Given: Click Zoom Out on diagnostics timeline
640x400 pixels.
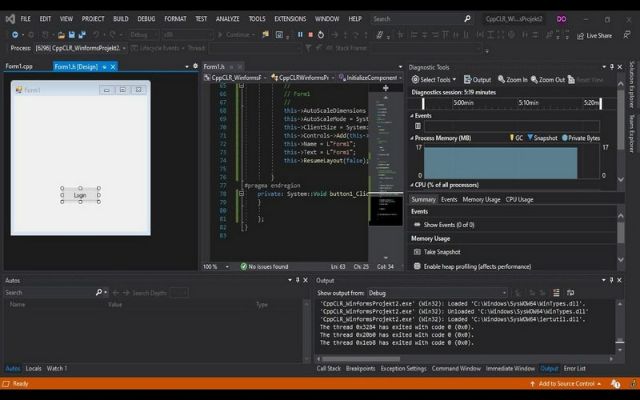Looking at the screenshot, I should pyautogui.click(x=549, y=80).
